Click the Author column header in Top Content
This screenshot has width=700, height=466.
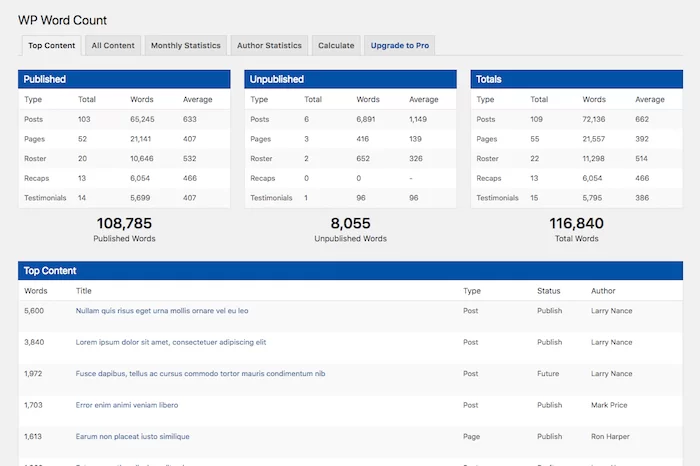click(605, 291)
